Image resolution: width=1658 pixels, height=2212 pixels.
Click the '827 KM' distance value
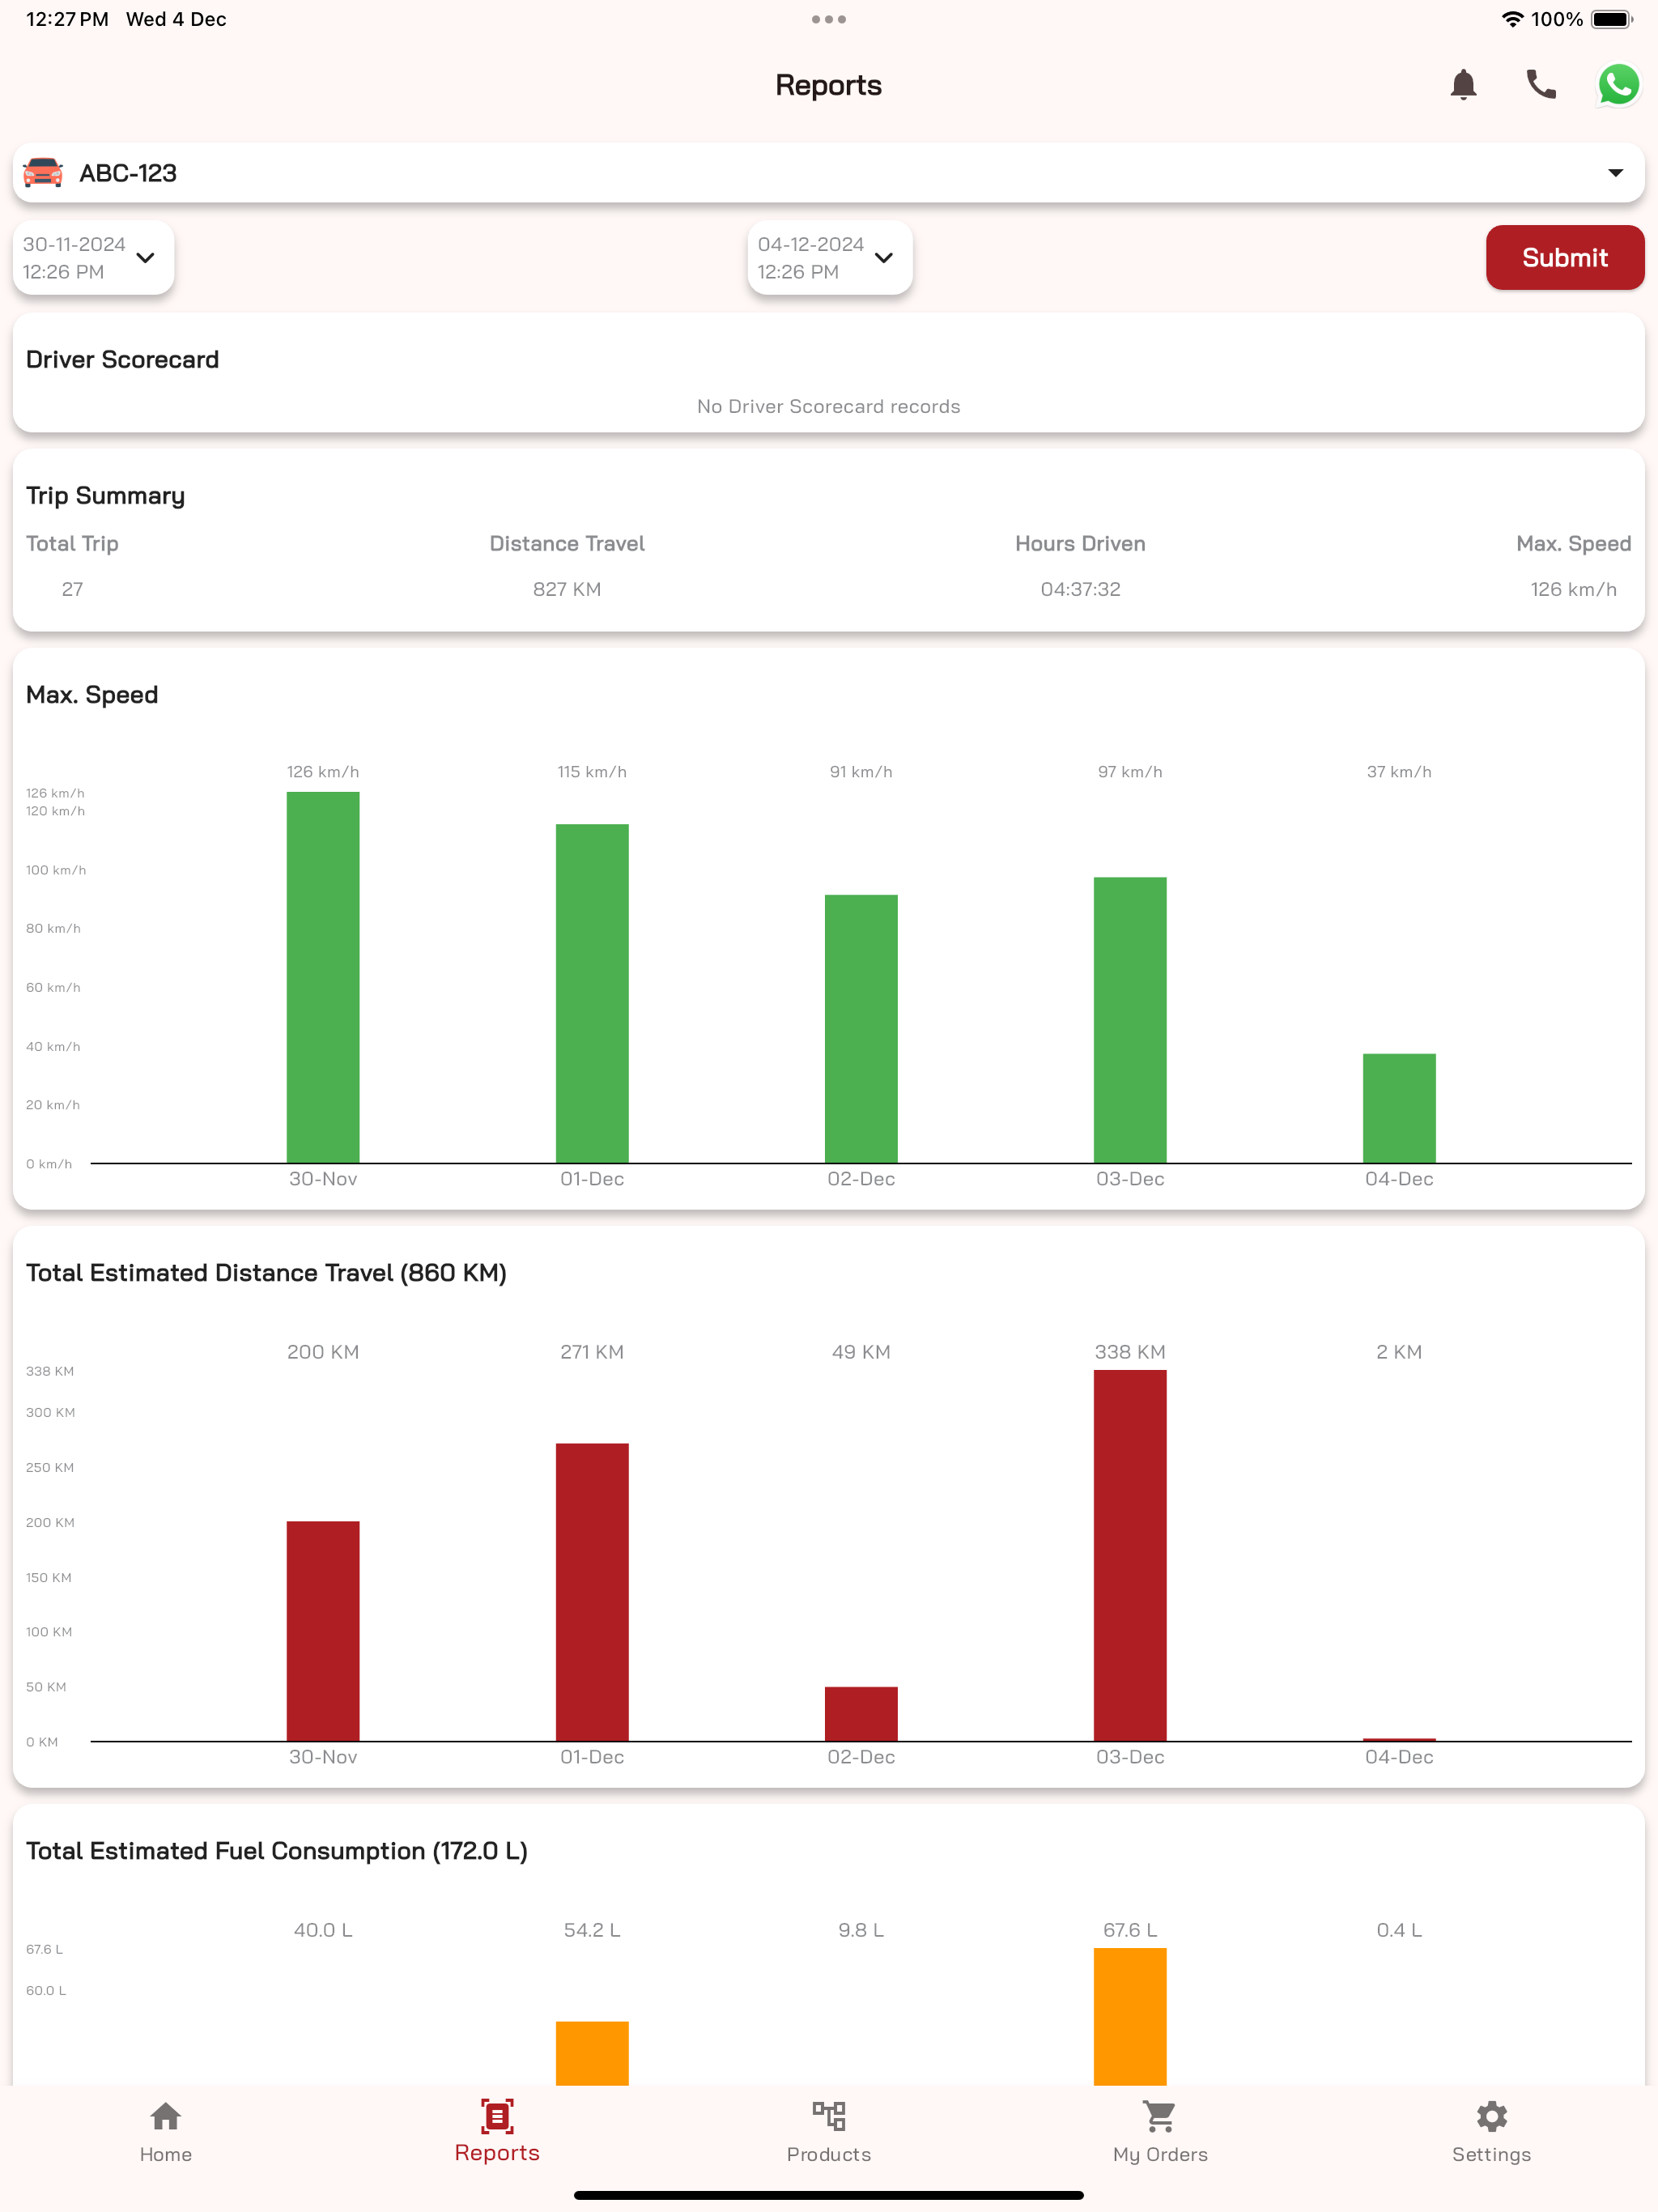[x=567, y=589]
